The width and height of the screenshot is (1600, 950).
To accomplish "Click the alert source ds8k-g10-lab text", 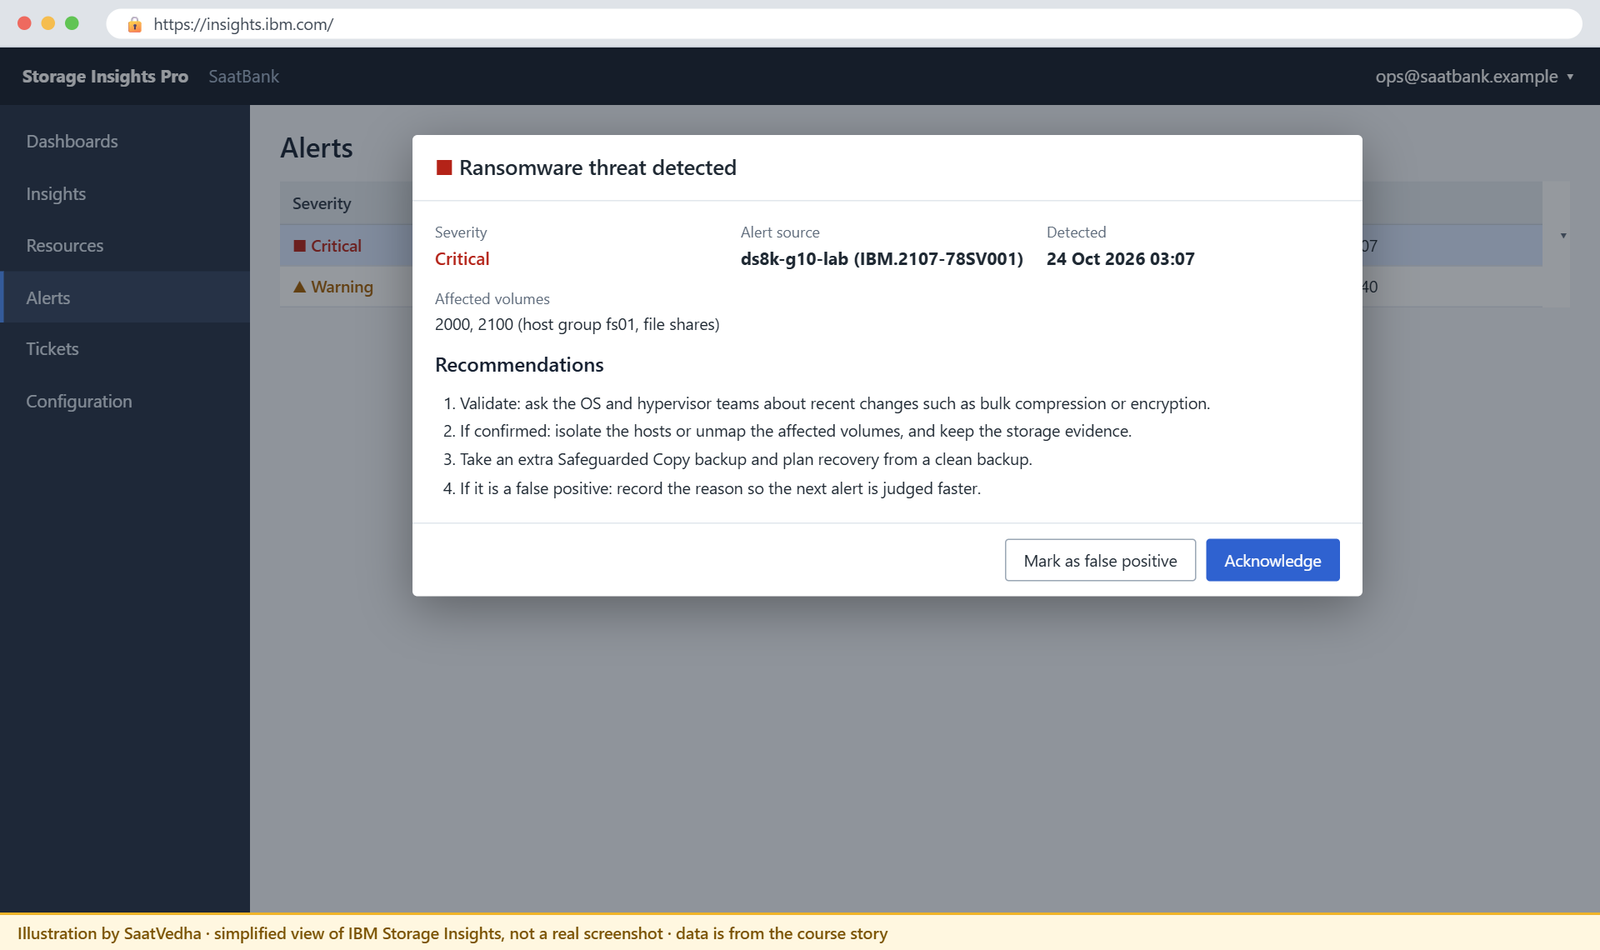I will click(881, 259).
